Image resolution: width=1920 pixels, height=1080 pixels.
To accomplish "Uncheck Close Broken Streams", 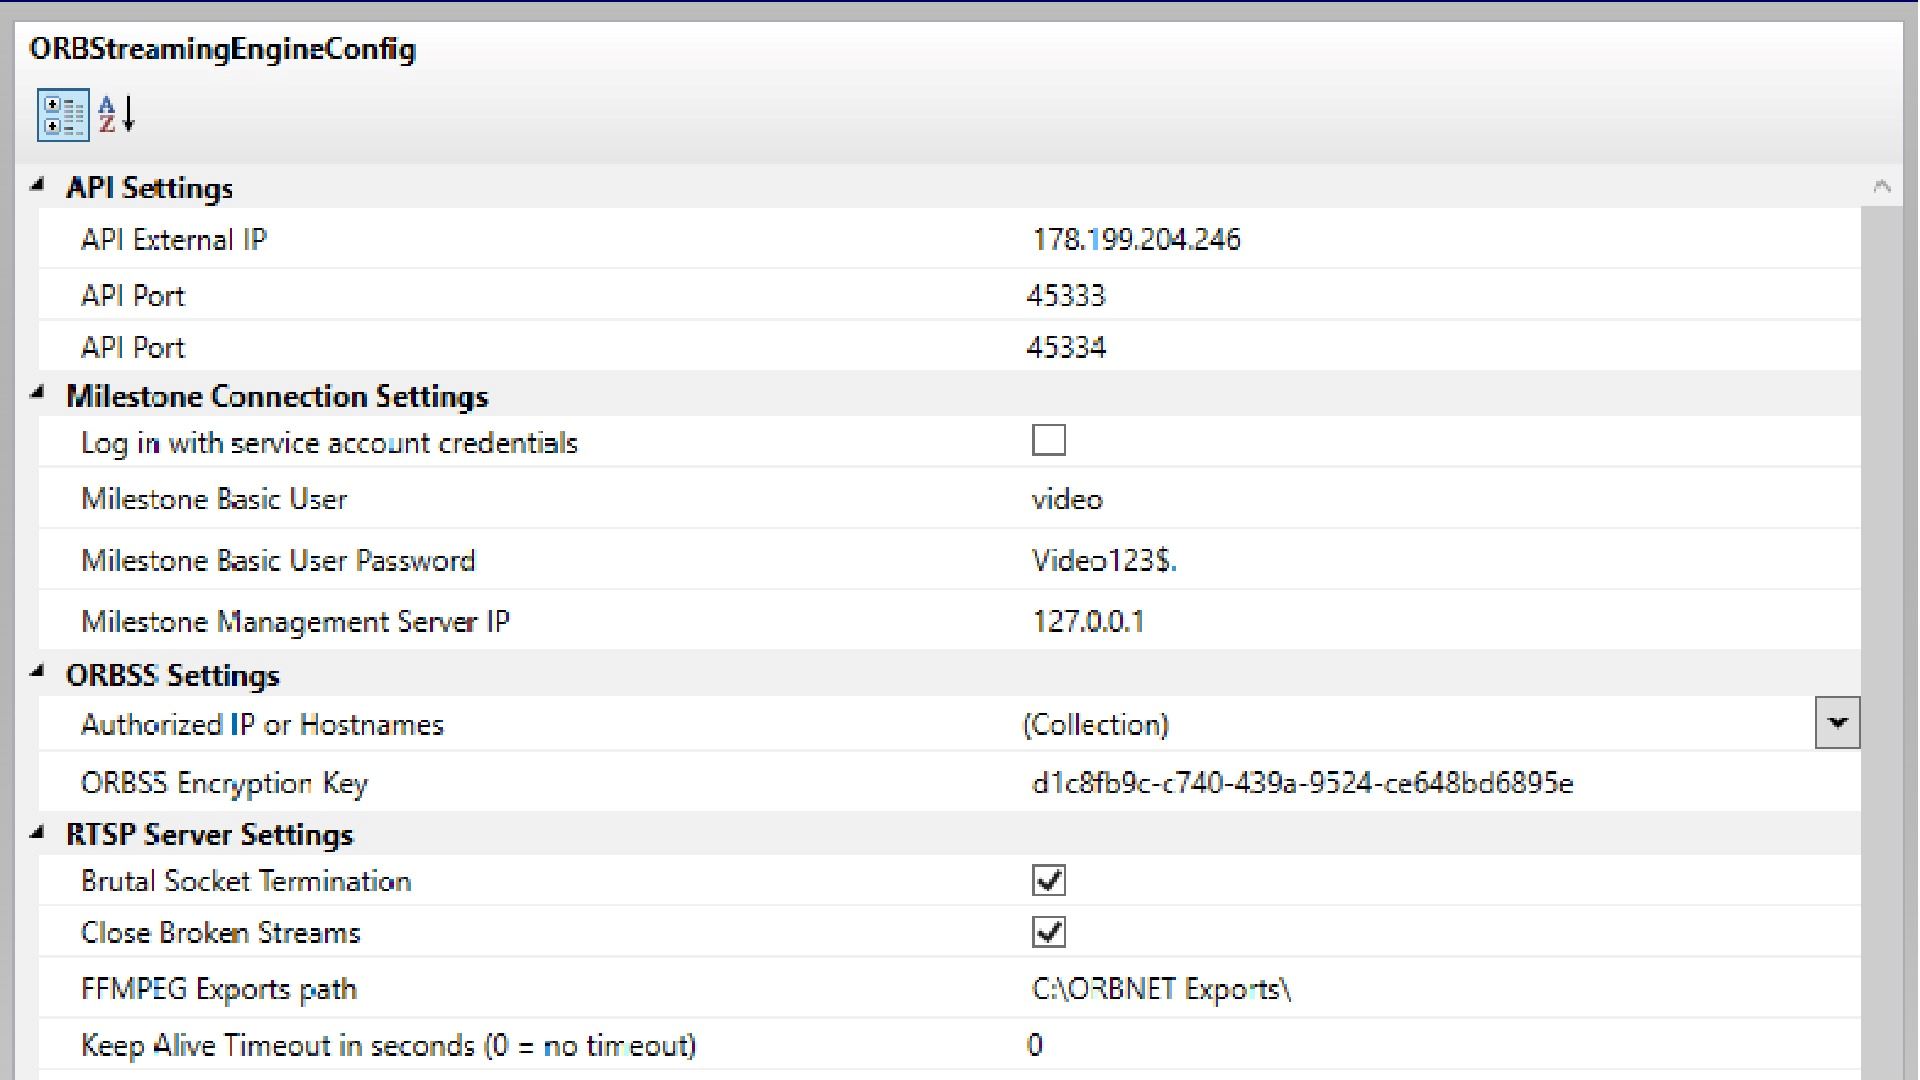I will (x=1049, y=932).
